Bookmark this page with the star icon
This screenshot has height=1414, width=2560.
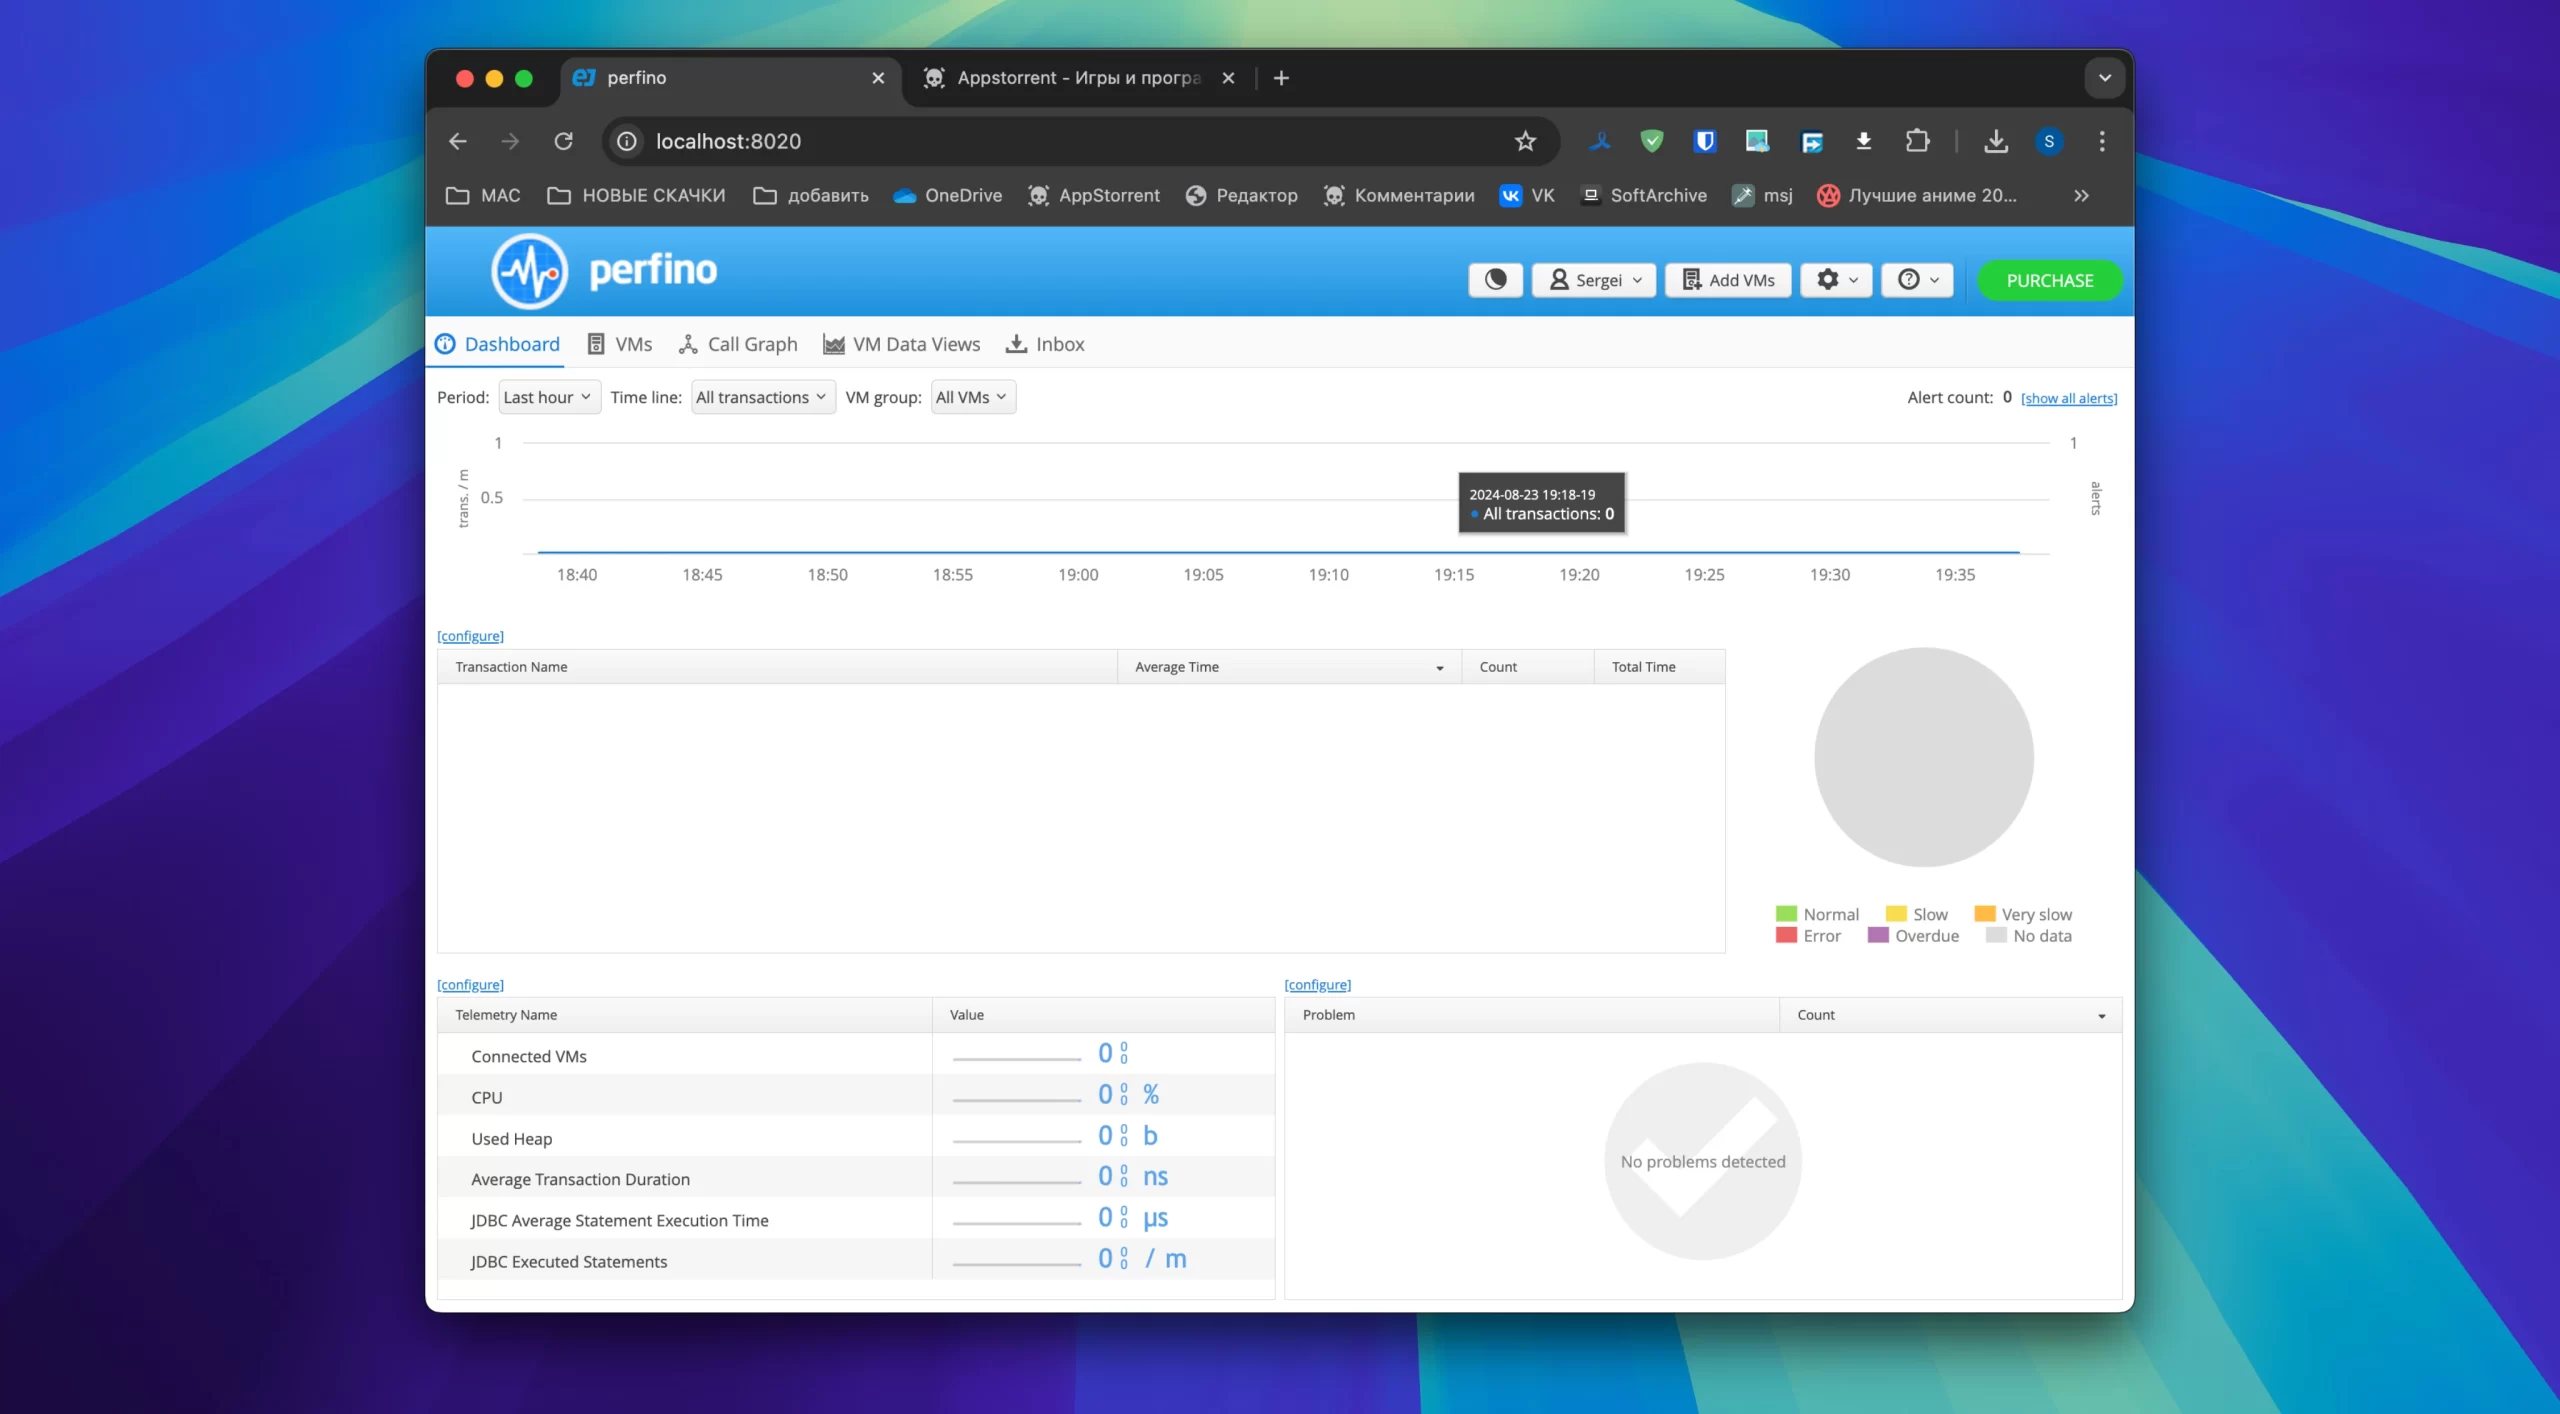1524,141
